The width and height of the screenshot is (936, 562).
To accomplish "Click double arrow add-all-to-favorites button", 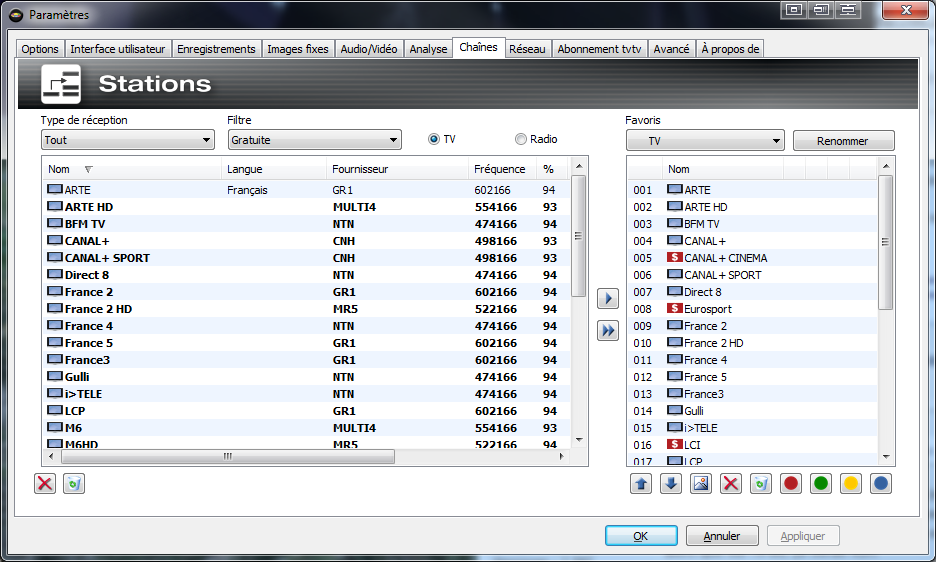I will click(608, 330).
